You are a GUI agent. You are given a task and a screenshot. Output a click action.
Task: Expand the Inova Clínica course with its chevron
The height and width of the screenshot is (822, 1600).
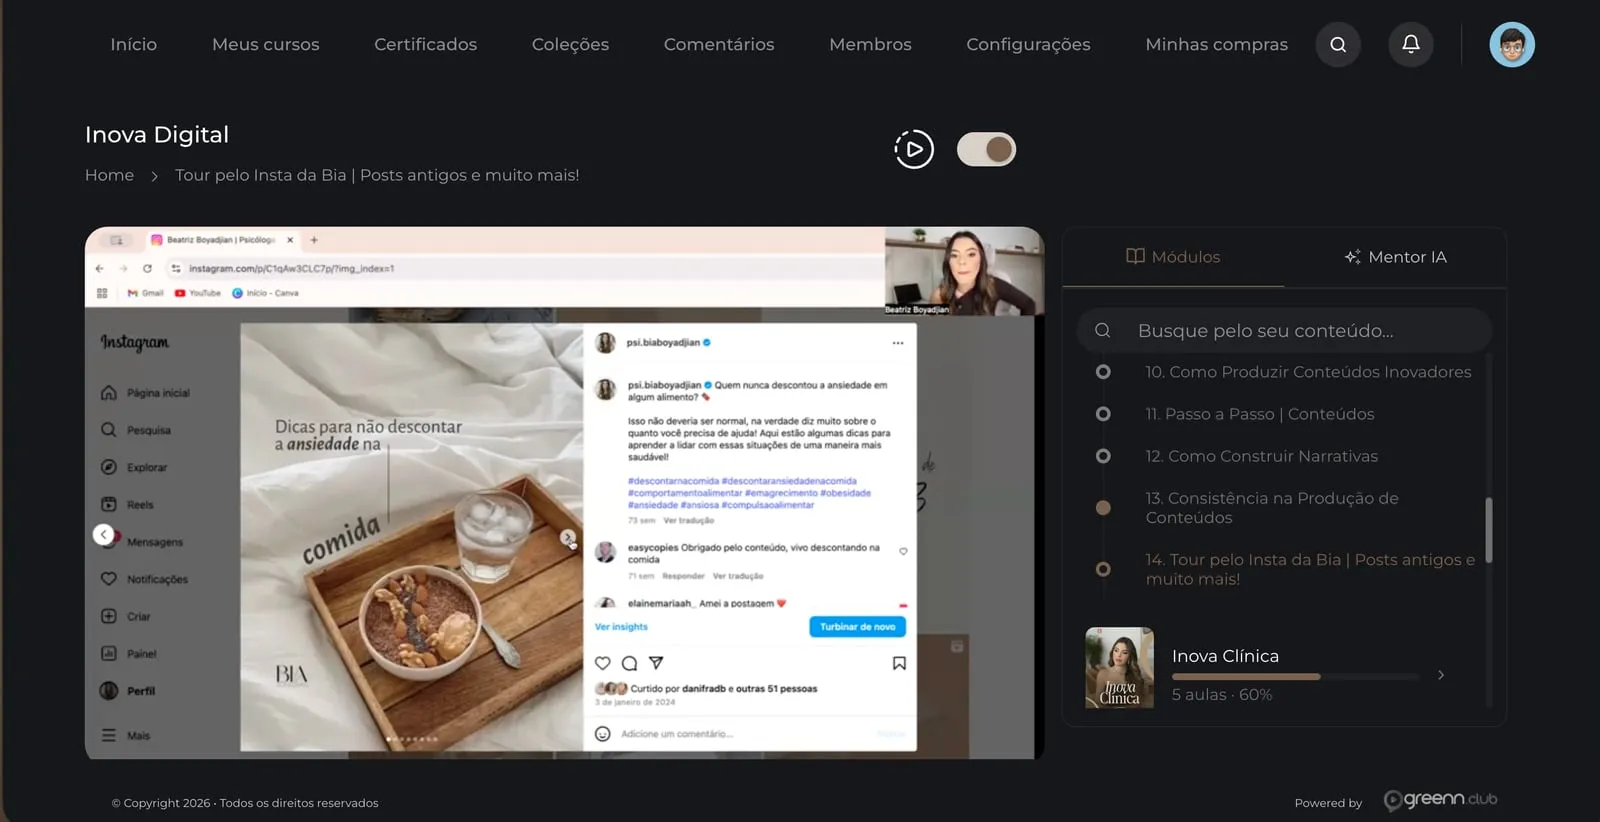[x=1441, y=675]
